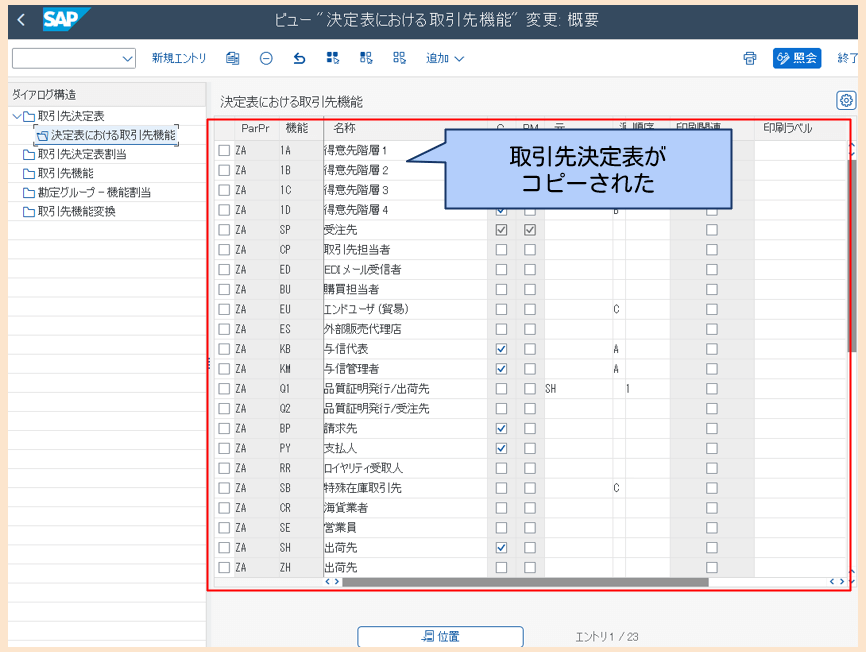Toggle the checked checkbox in 請求先 row
Viewport: 866px width, 652px height.
[x=501, y=428]
